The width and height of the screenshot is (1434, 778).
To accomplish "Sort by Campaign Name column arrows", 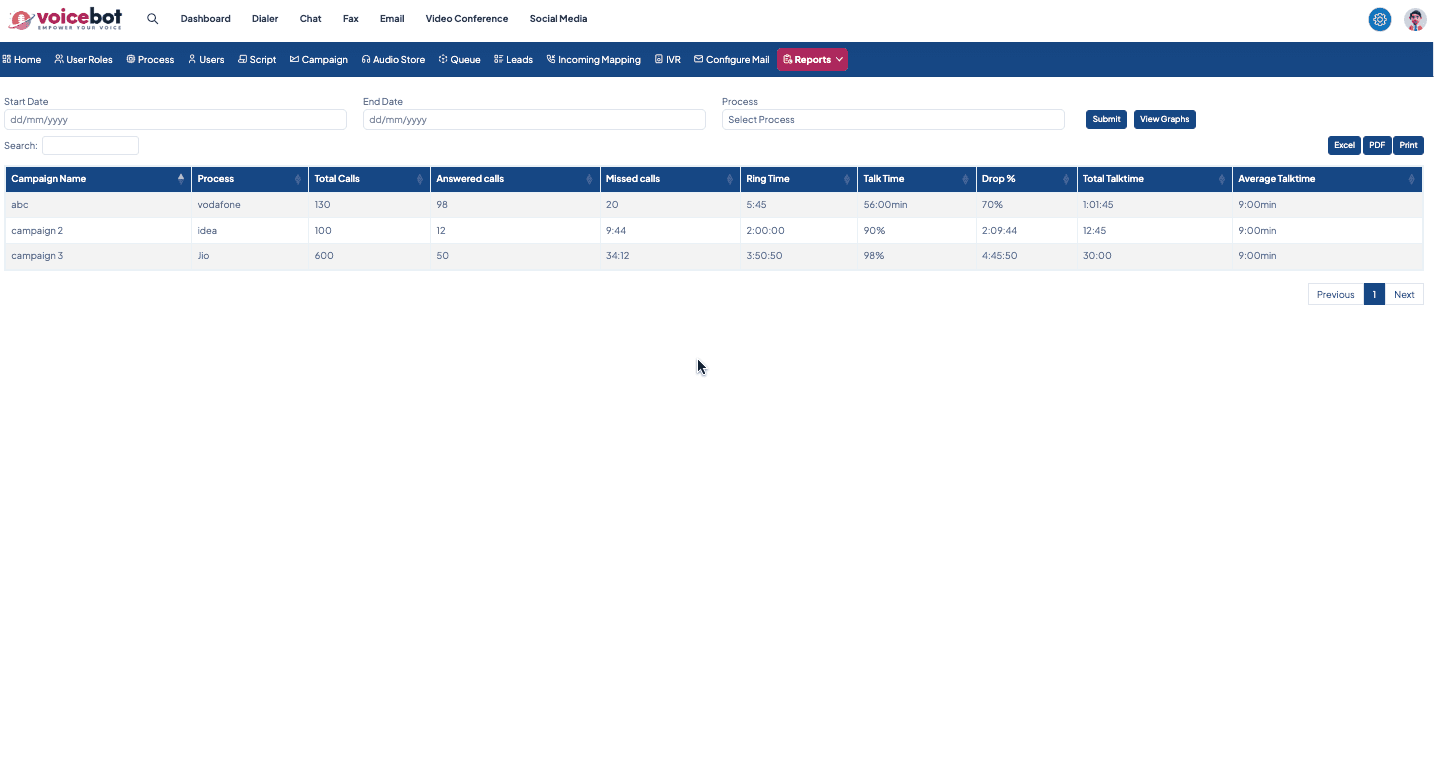I will pyautogui.click(x=181, y=179).
